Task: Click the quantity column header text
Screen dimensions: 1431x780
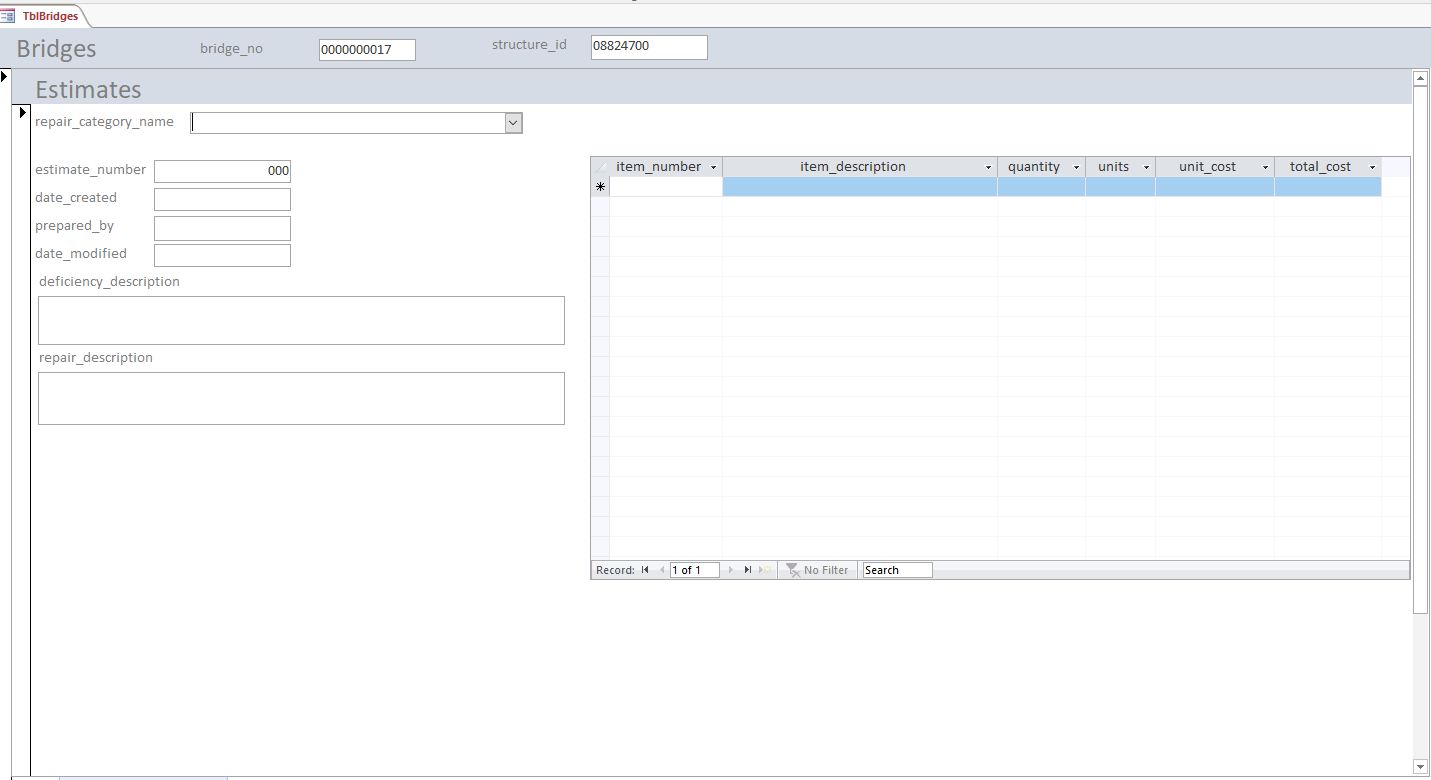Action: 1034,167
